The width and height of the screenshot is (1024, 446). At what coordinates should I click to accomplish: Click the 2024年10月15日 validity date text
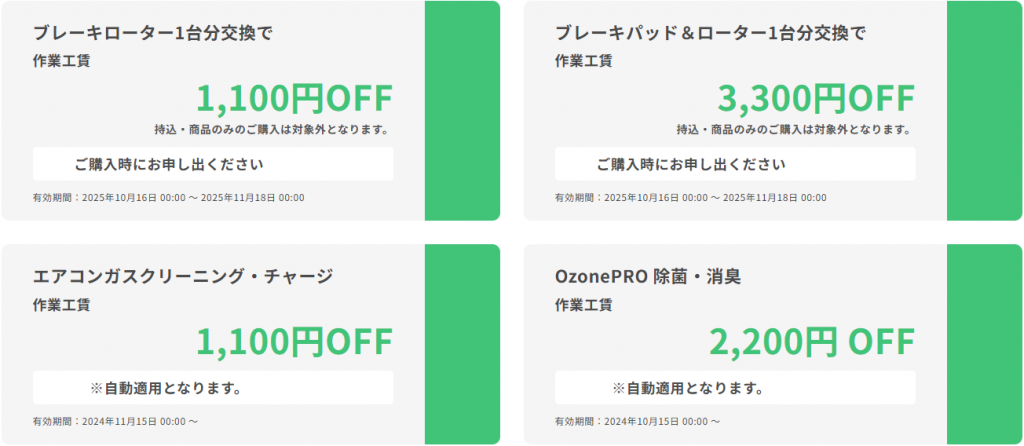[x=638, y=422]
